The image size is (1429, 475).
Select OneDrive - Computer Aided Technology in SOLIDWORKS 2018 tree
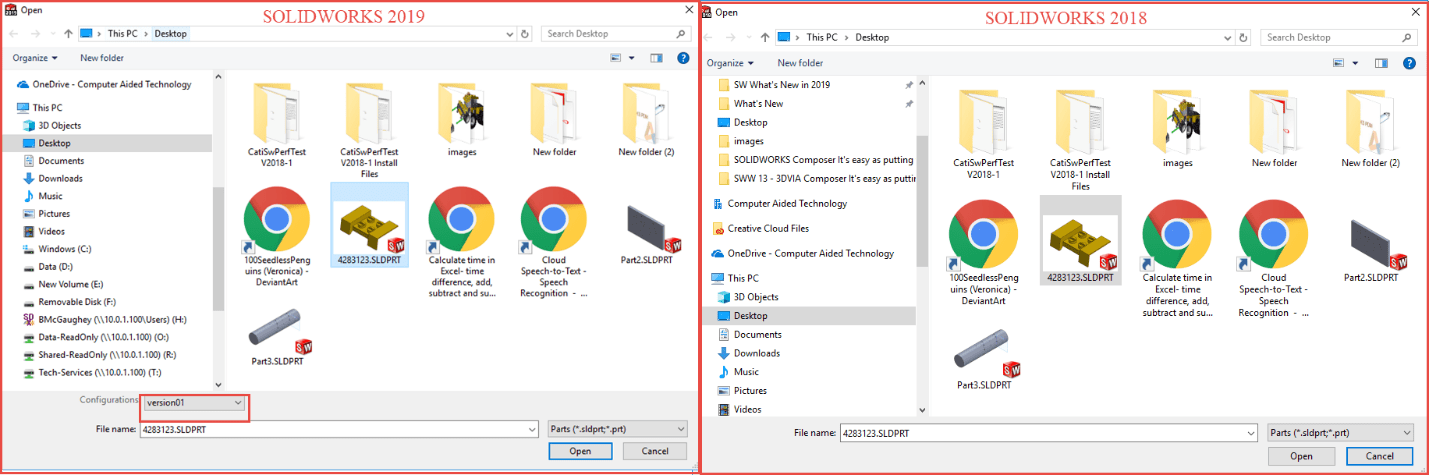(801, 253)
